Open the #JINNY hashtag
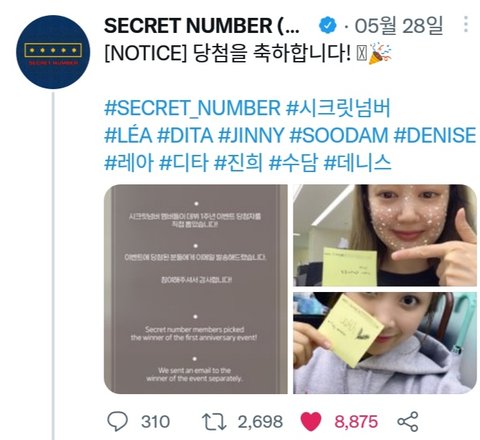The image size is (480, 440). click(x=251, y=135)
